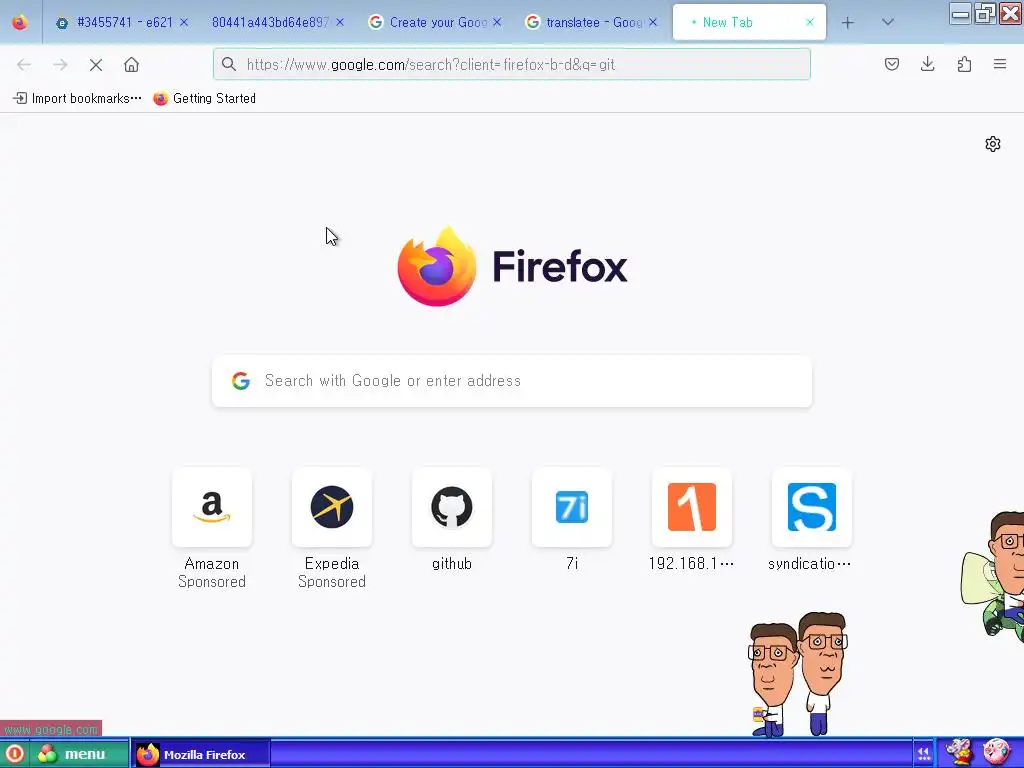This screenshot has width=1024, height=768.
Task: Click the Google G icon in search box
Action: tap(241, 381)
